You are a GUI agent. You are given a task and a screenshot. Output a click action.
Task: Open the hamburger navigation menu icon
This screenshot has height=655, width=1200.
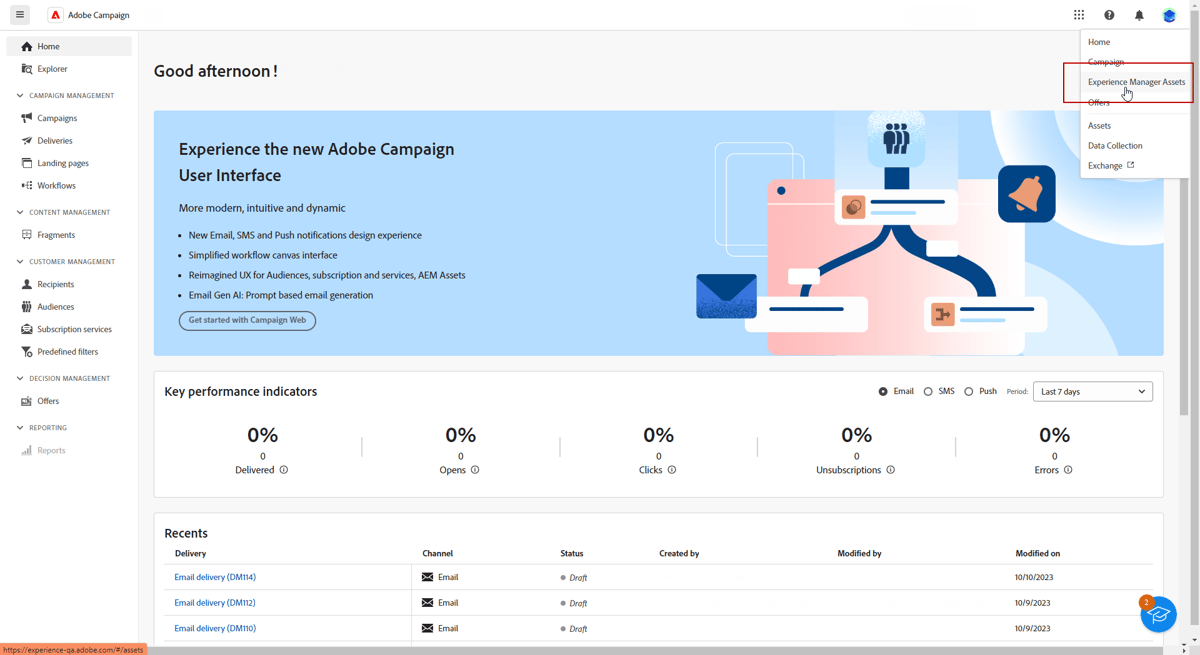[x=20, y=15]
